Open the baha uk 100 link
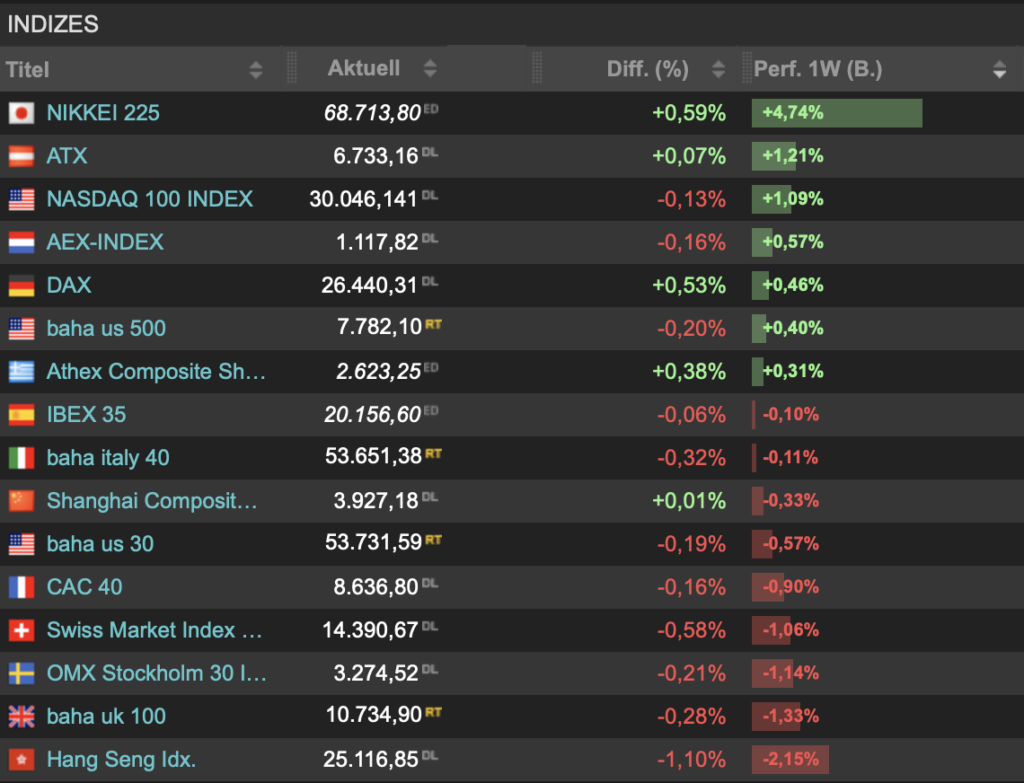Screen dimensions: 1024x783 click(x=106, y=716)
